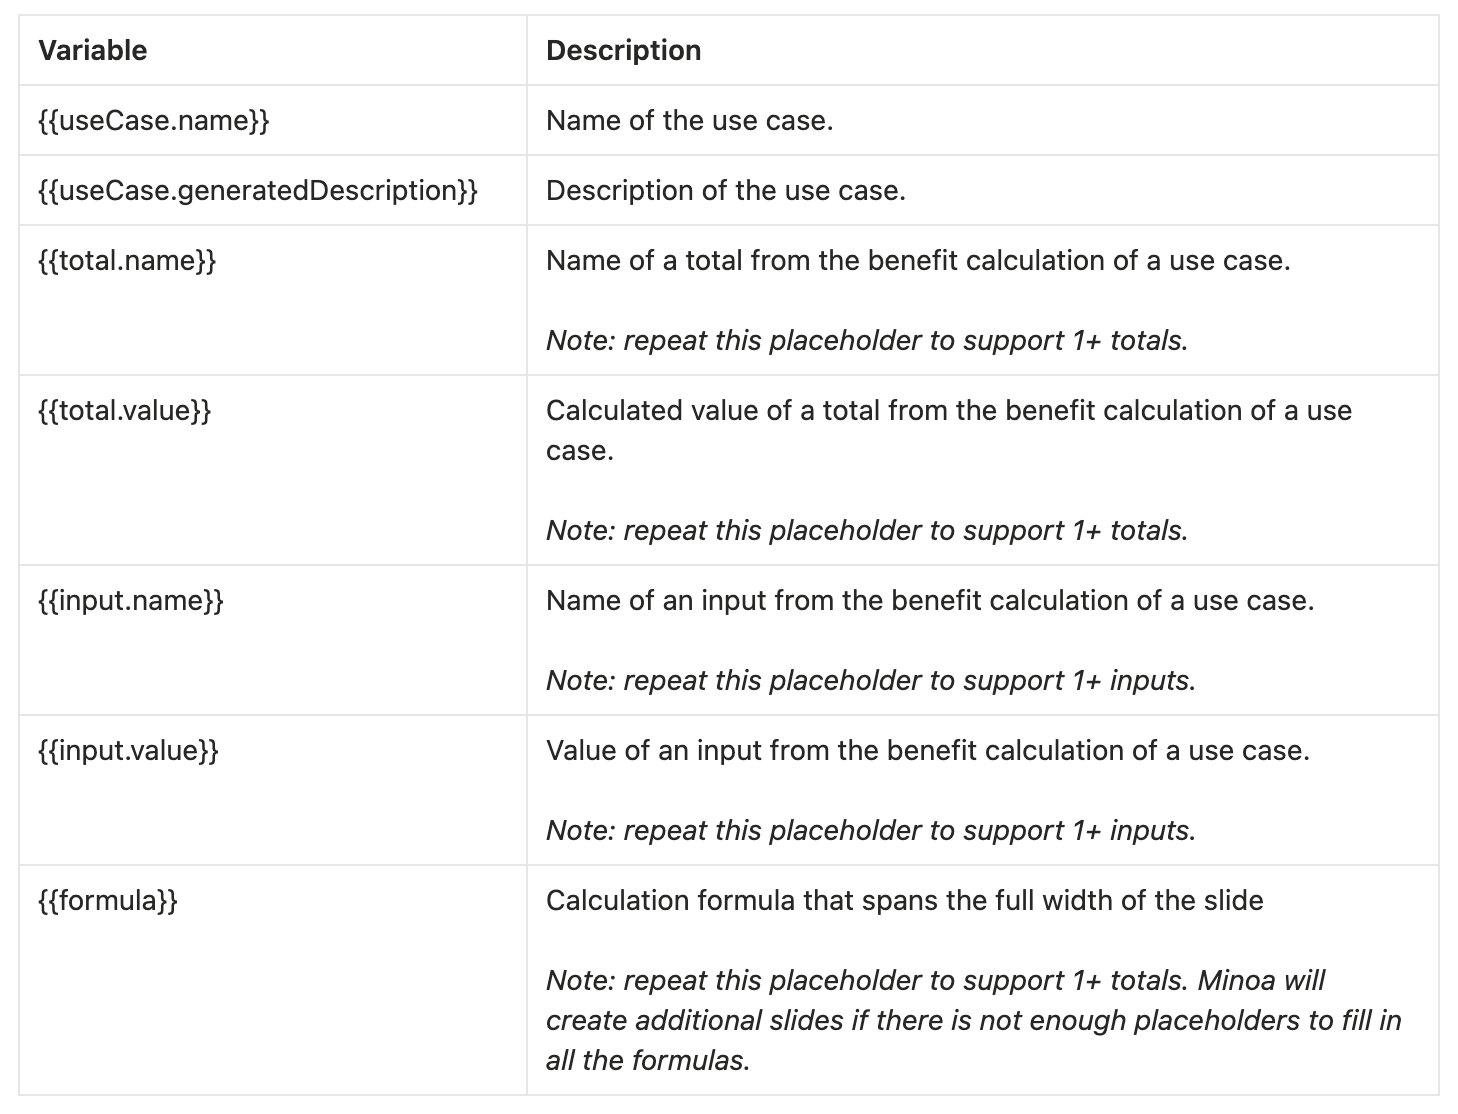Image resolution: width=1458 pixels, height=1114 pixels.
Task: Click the {{total.value}} variable text
Action: [125, 411]
